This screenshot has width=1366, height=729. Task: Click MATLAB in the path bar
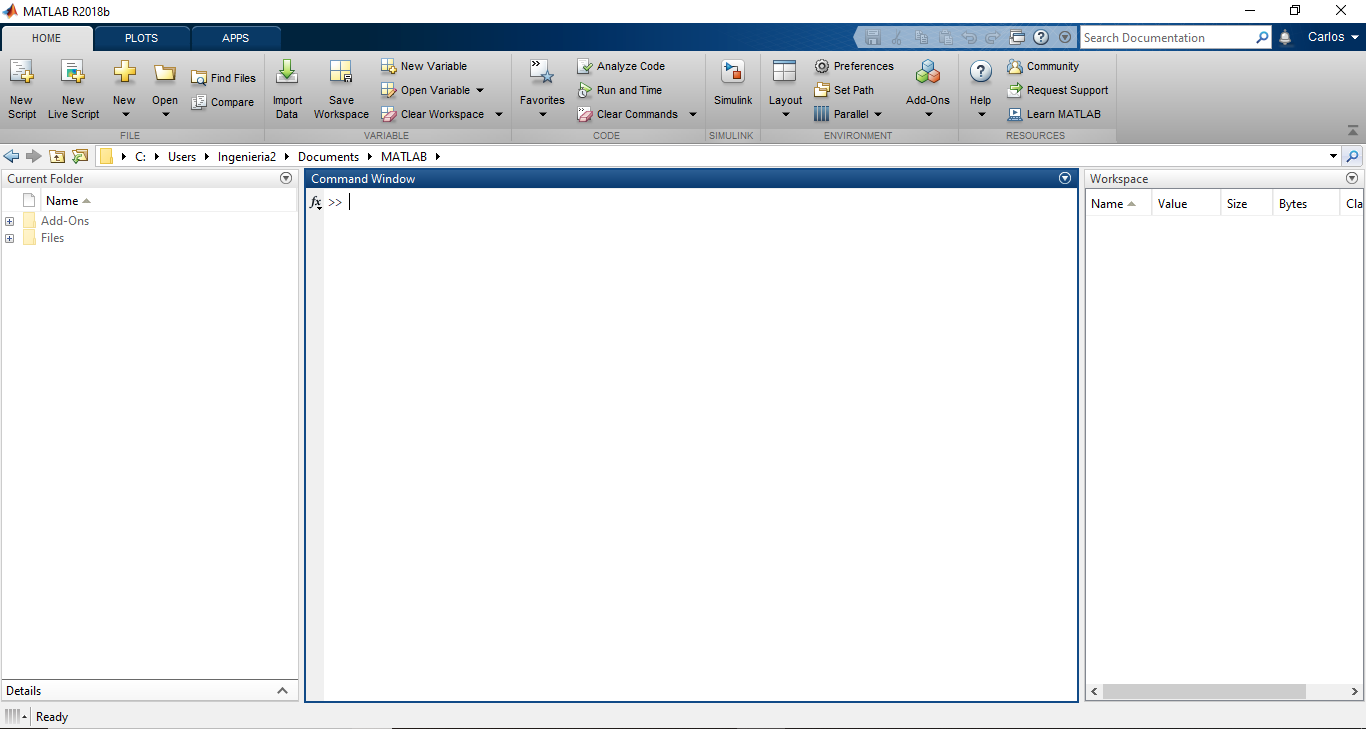[x=404, y=157]
